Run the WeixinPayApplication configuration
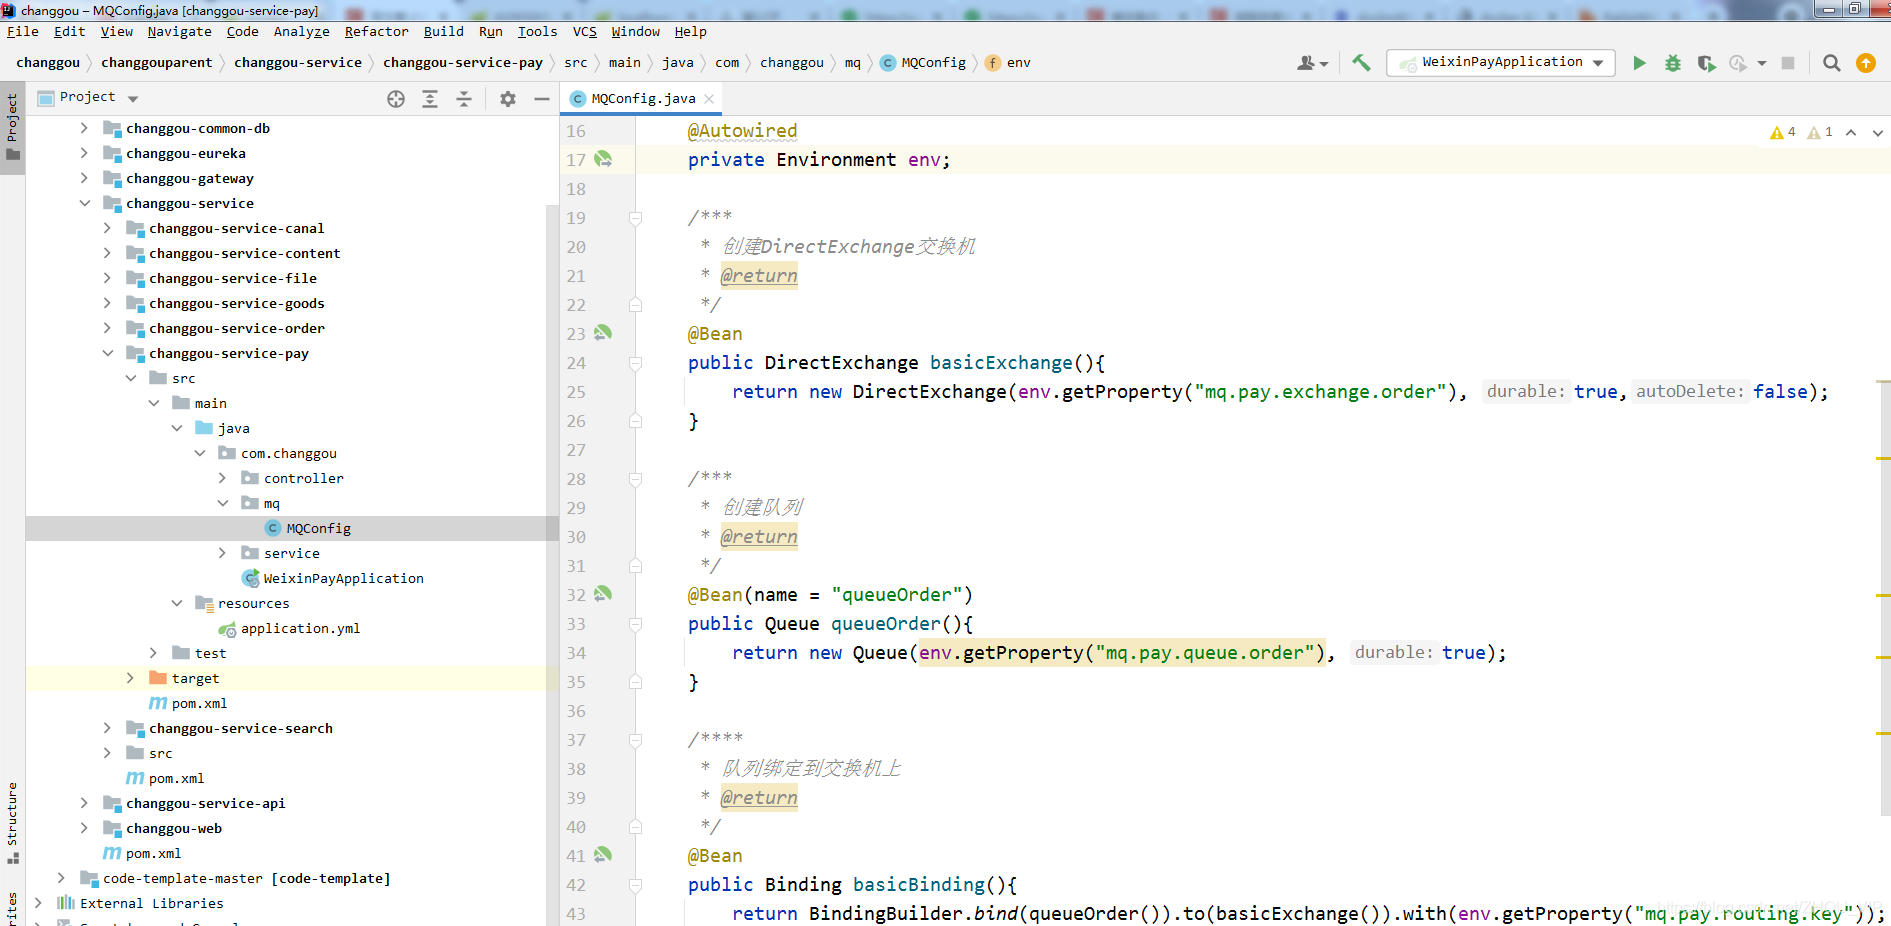1891x926 pixels. (x=1639, y=63)
